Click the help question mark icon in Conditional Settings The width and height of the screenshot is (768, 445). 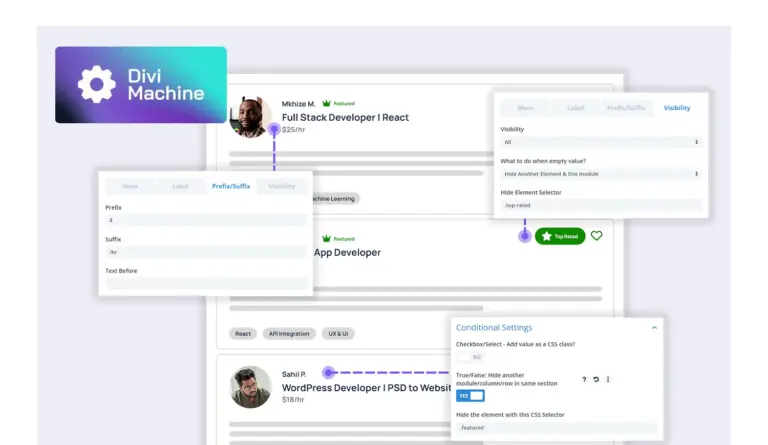click(584, 379)
